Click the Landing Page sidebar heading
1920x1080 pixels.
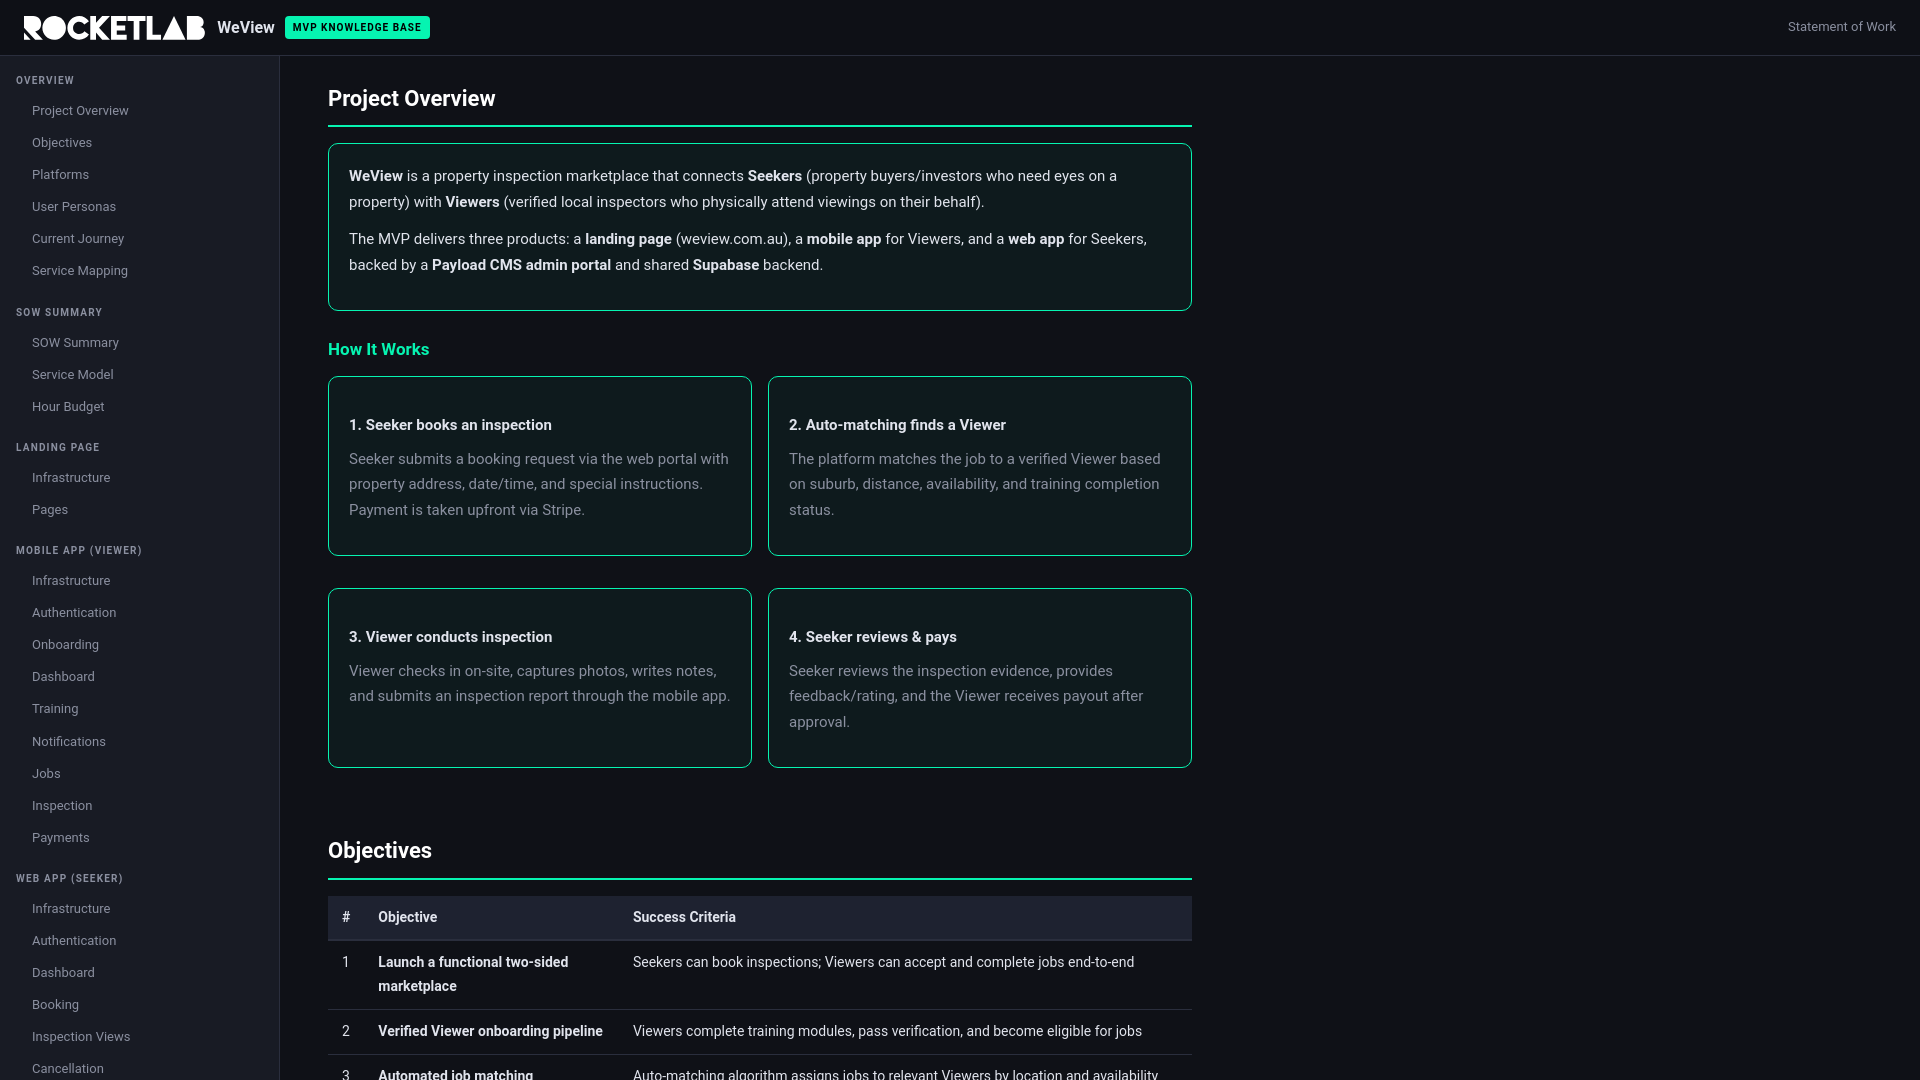(58, 447)
